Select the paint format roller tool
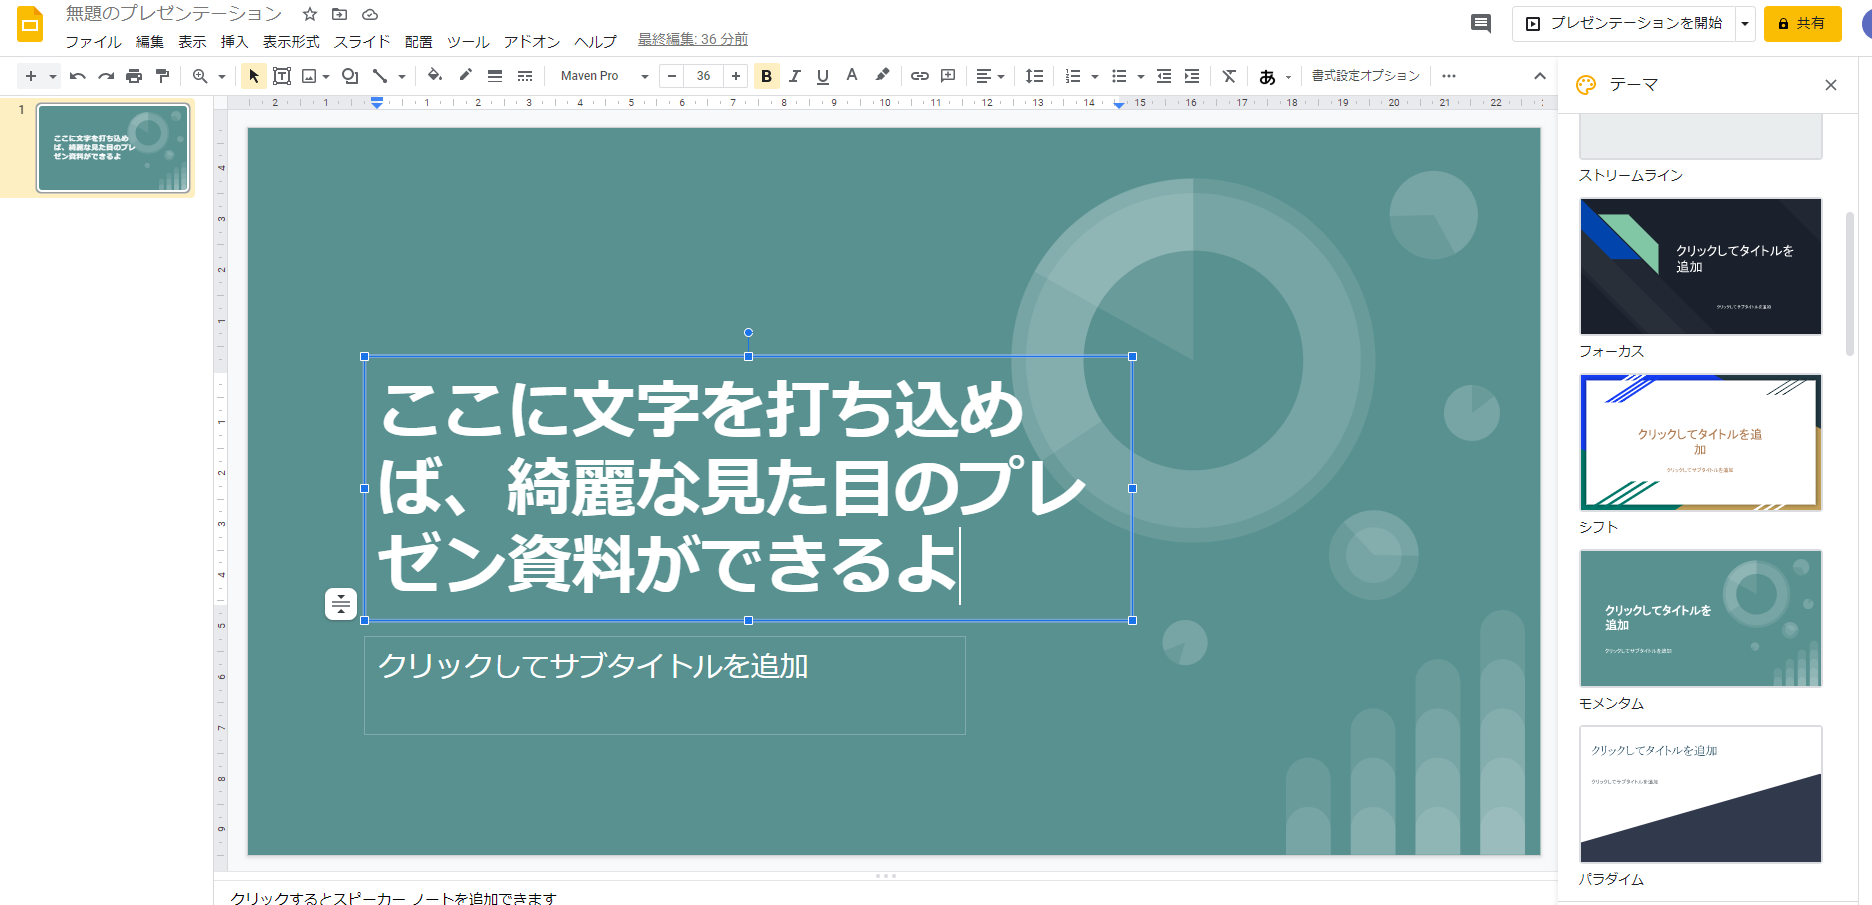The height and width of the screenshot is (905, 1872). pos(162,76)
